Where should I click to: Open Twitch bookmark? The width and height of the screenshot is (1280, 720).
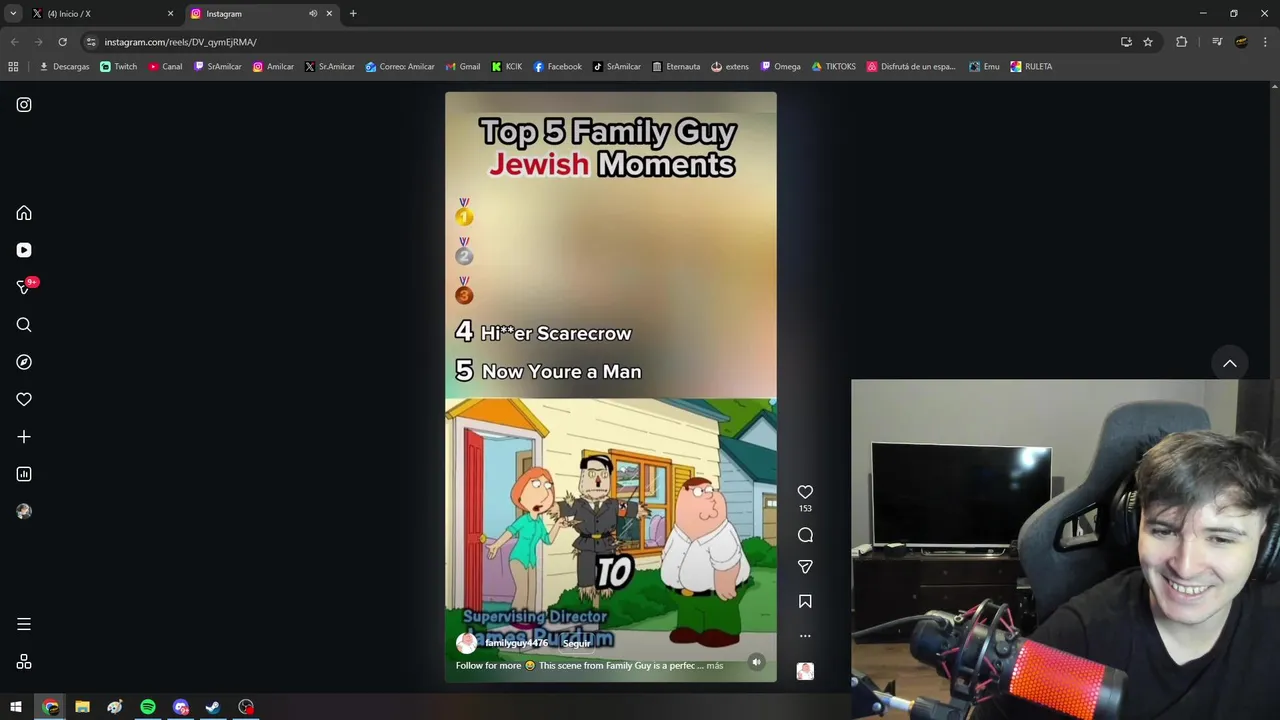tap(119, 67)
